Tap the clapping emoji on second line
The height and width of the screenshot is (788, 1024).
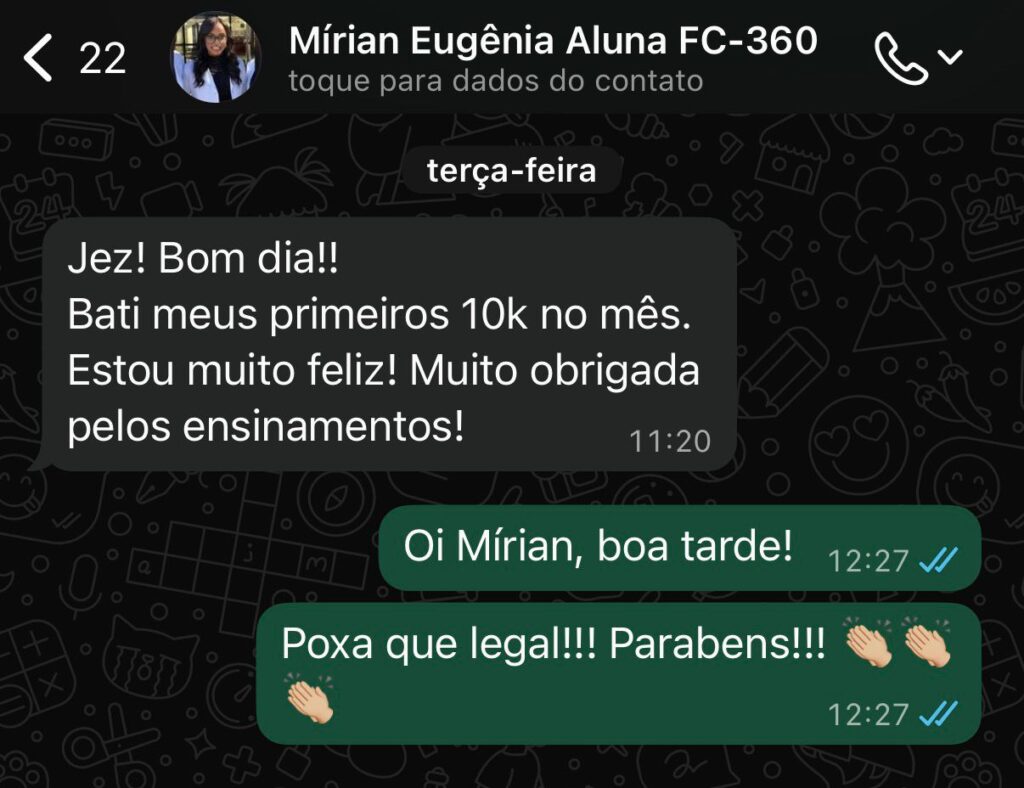coord(310,699)
